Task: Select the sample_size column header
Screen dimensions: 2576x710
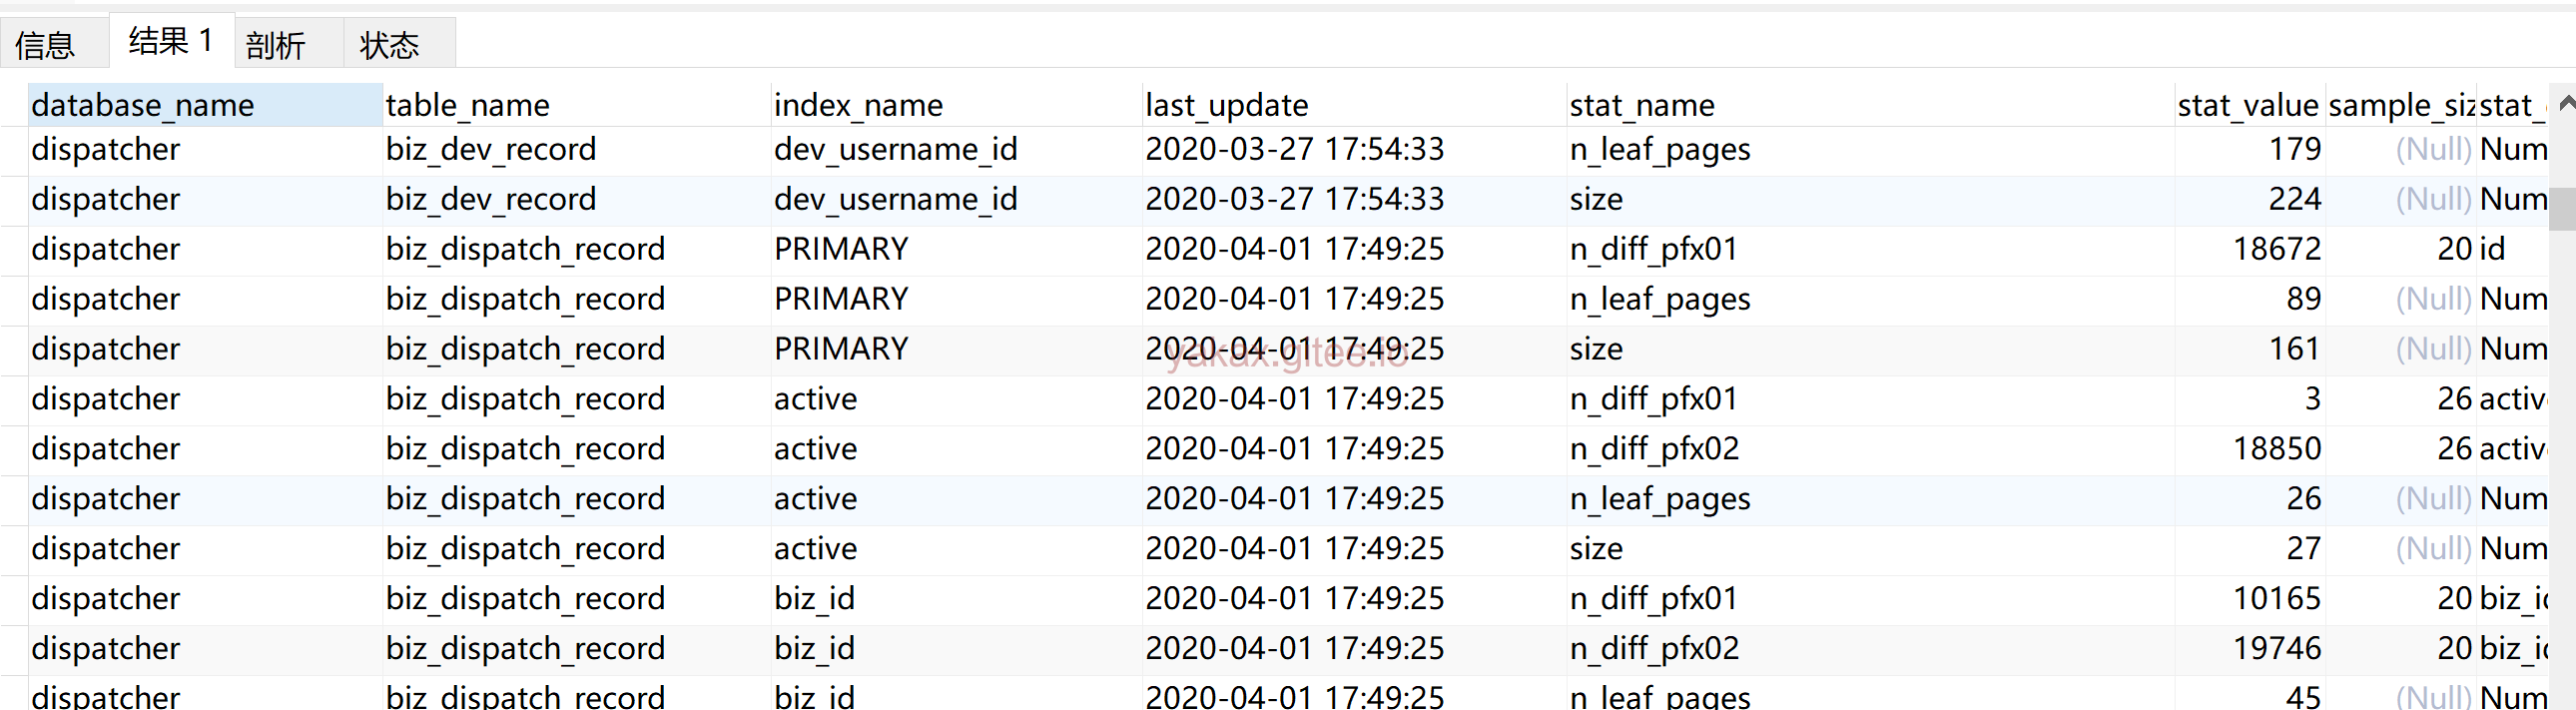Action: [x=2400, y=105]
